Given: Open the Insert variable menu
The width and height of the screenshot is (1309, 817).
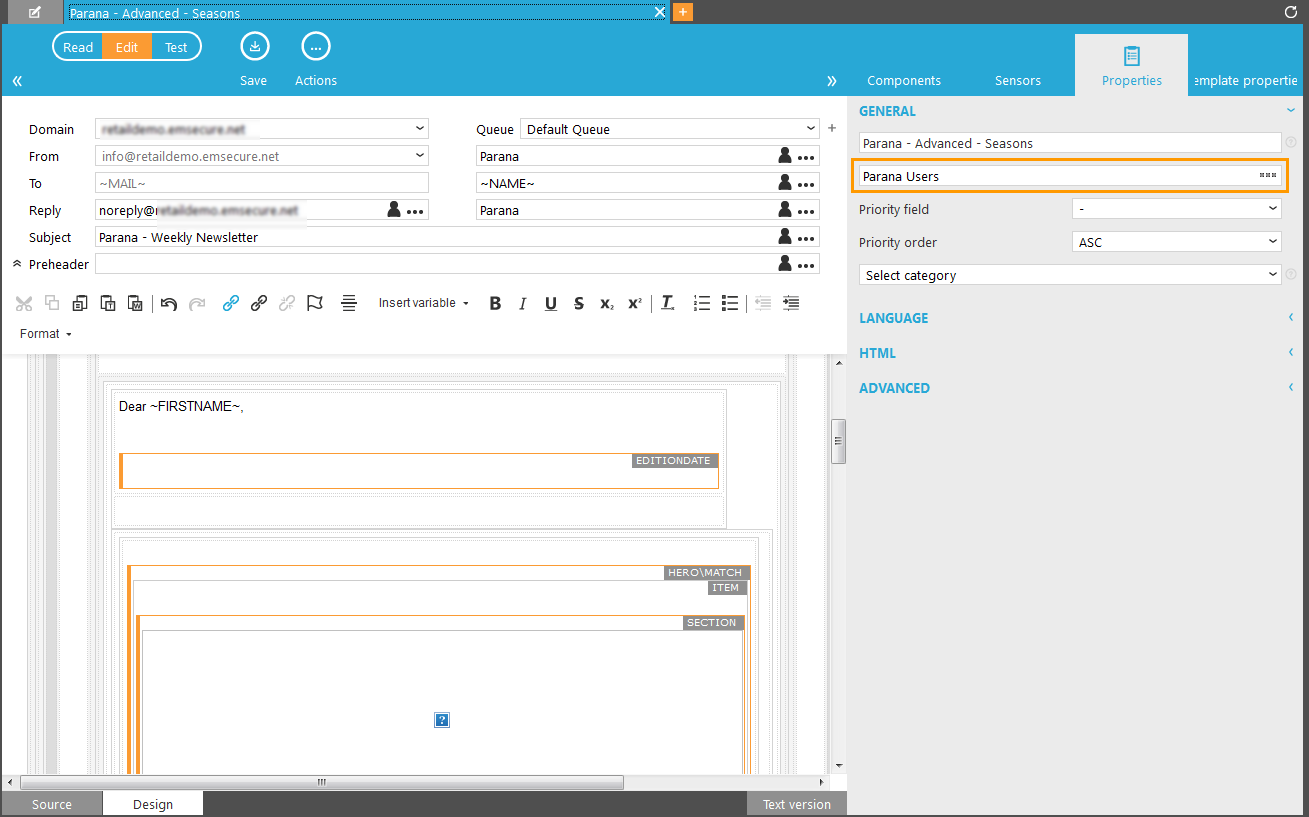Looking at the screenshot, I should click(424, 303).
